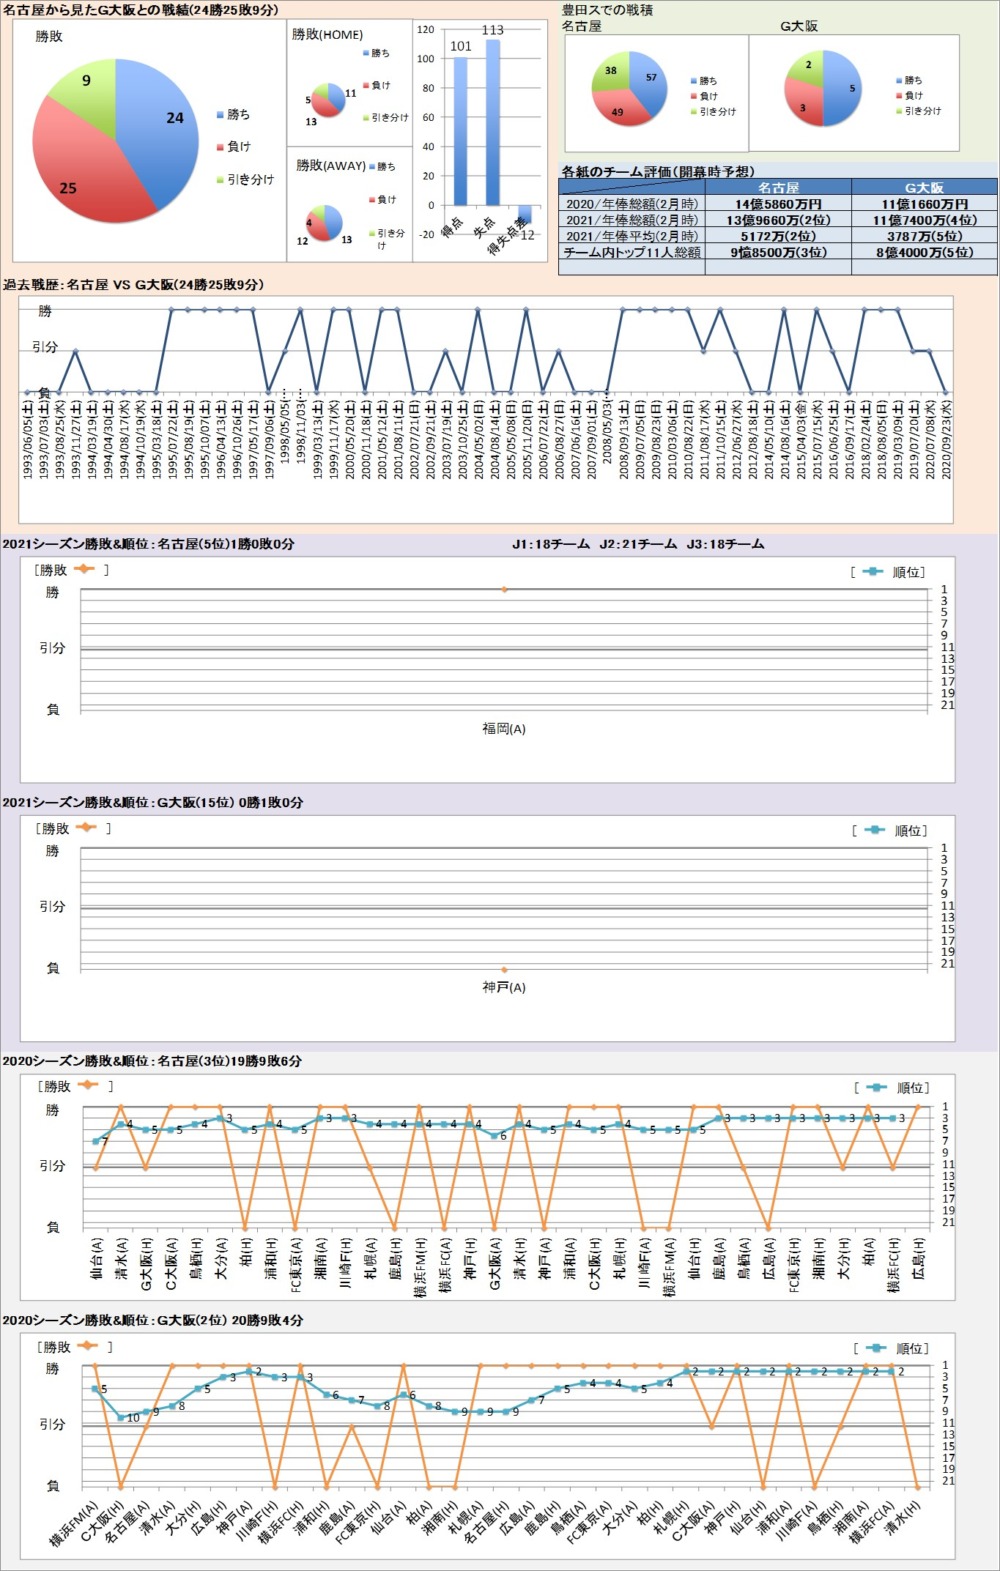Click row header 2021/年俸総額(2月時)

[x=632, y=220]
